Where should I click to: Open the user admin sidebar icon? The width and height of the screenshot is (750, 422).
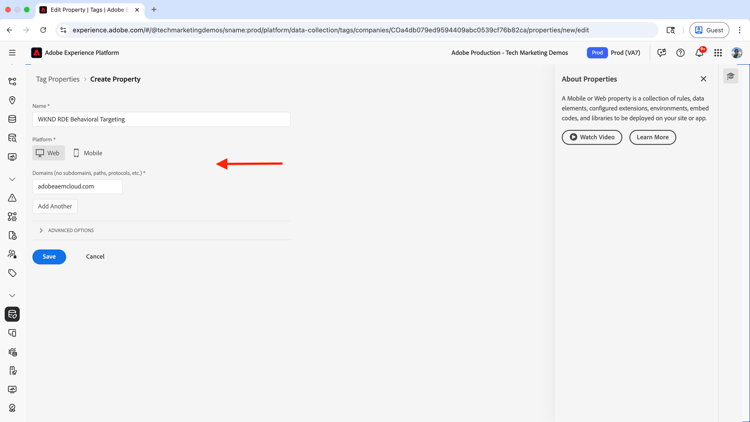click(12, 254)
